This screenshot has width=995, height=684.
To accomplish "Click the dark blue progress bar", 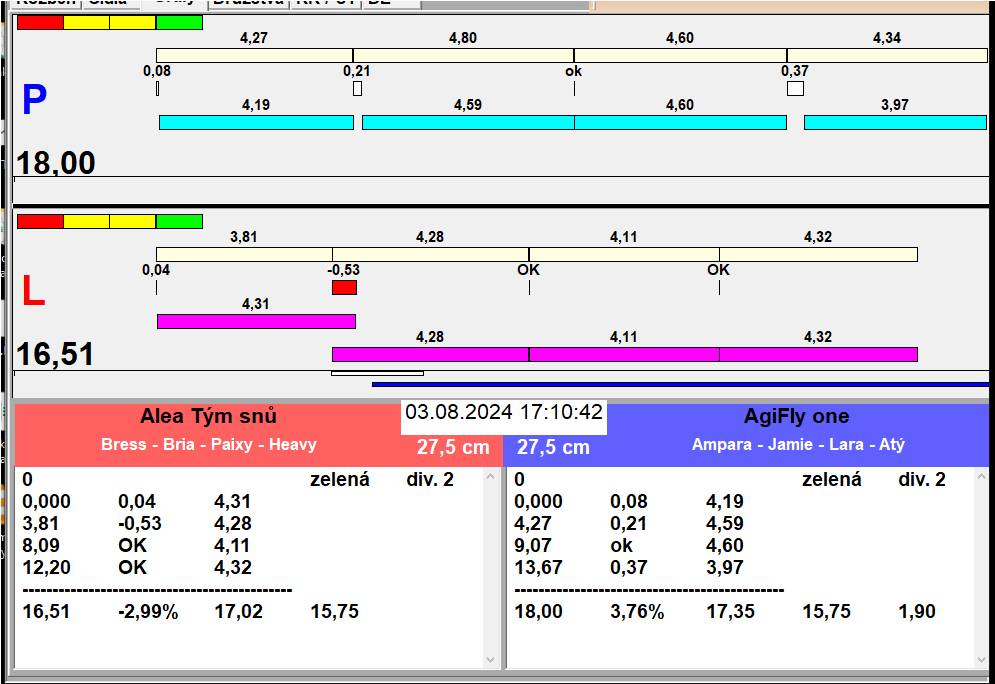I will [x=680, y=384].
